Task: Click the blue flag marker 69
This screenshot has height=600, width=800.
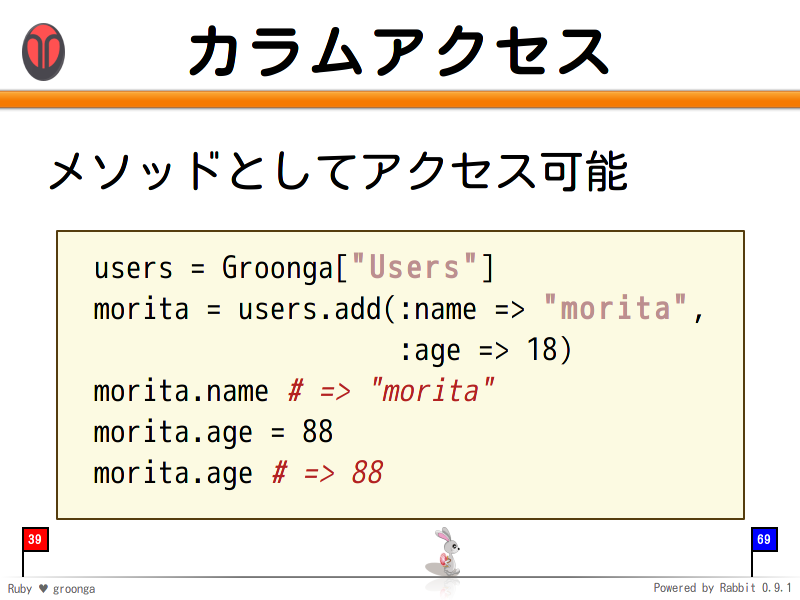Action: point(764,540)
